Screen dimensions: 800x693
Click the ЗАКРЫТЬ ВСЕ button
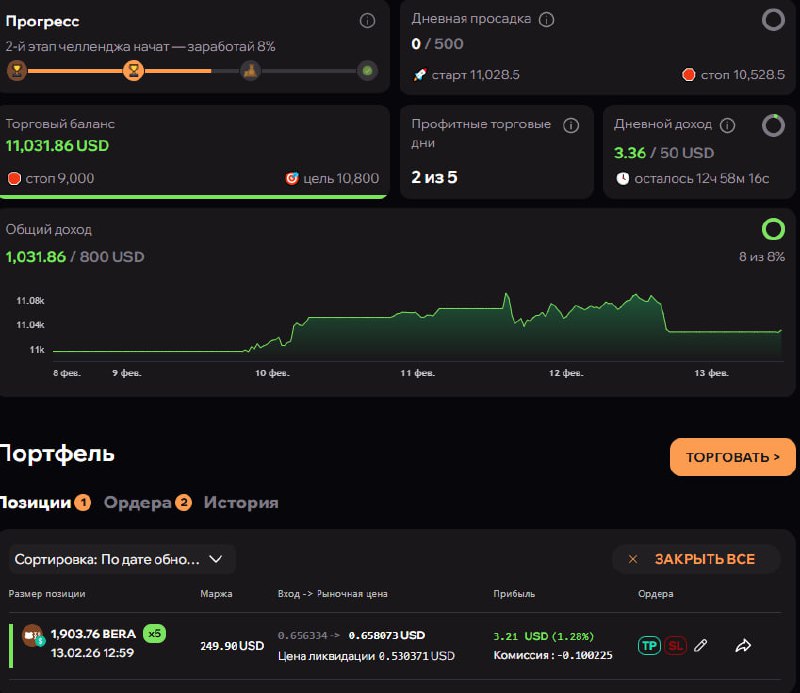[x=695, y=559]
